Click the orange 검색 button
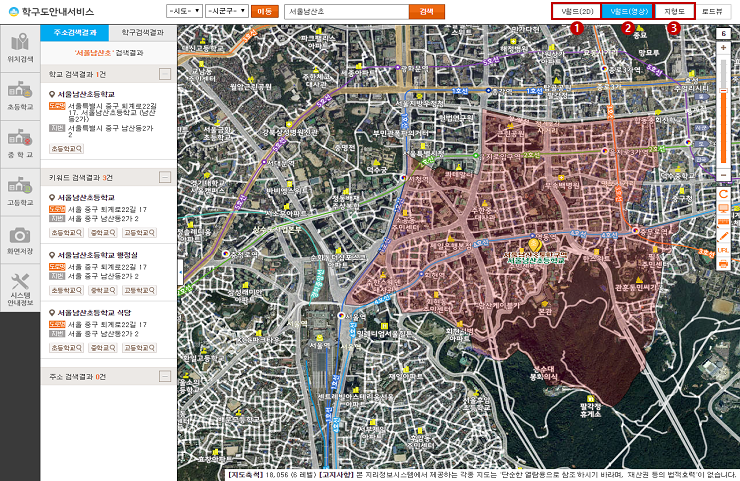 coord(427,11)
